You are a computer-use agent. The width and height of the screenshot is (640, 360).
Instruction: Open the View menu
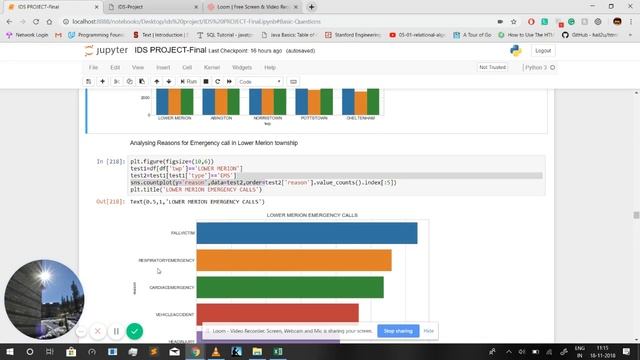(138, 67)
